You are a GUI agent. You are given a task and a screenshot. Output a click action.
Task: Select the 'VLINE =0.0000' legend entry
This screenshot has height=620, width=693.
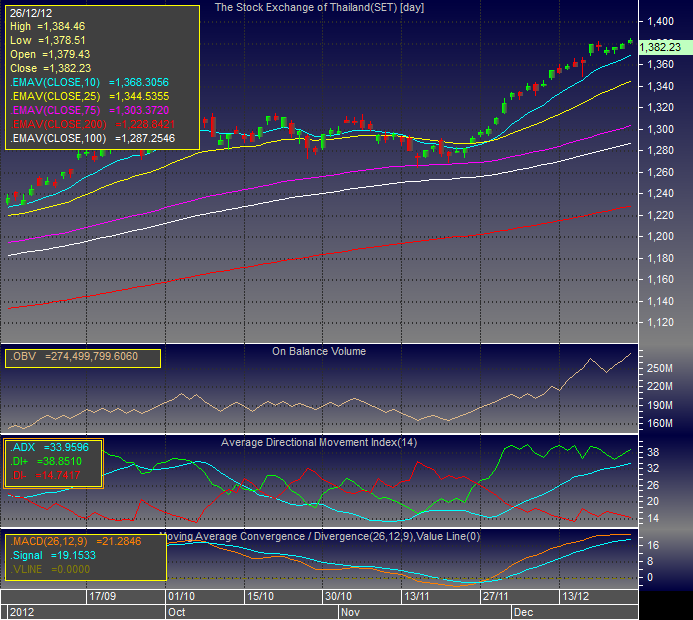point(50,570)
